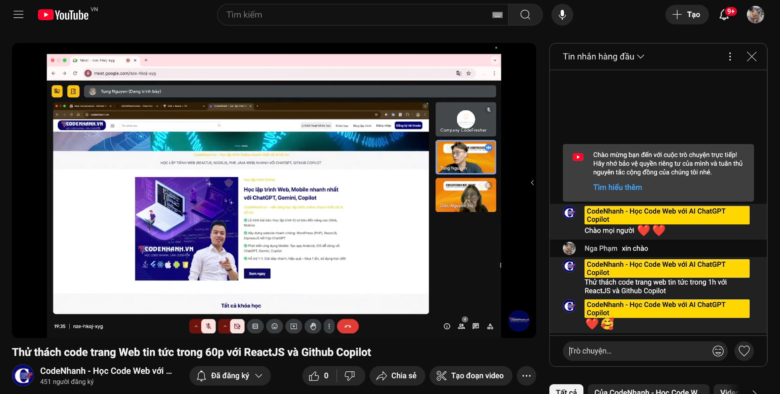The image size is (780, 394).
Task: Click the Tạo đoạn video clip button
Action: [471, 376]
